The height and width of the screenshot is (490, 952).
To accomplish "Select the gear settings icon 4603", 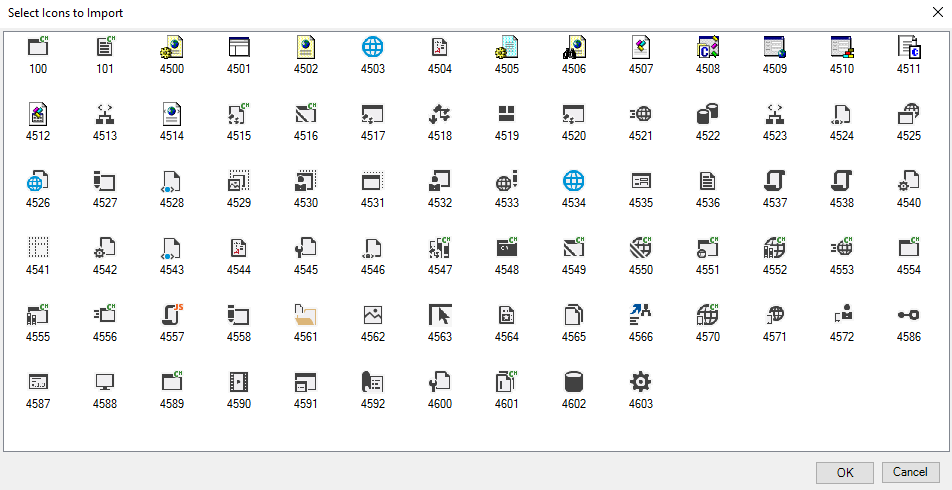I will point(641,381).
